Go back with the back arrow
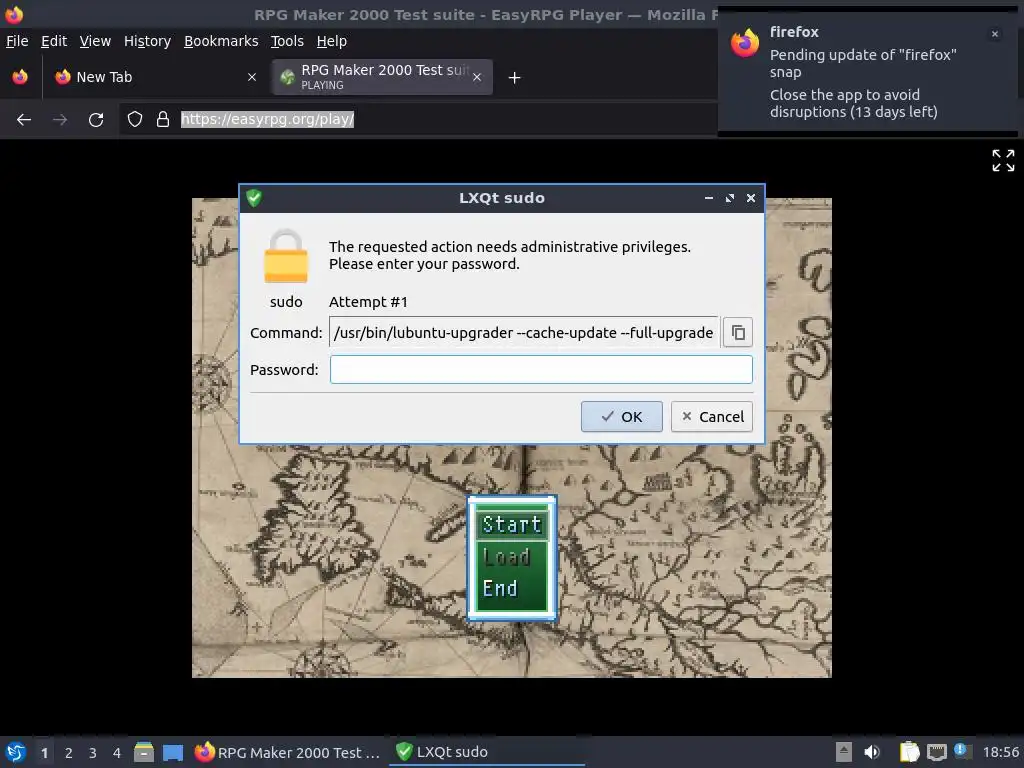 24,120
